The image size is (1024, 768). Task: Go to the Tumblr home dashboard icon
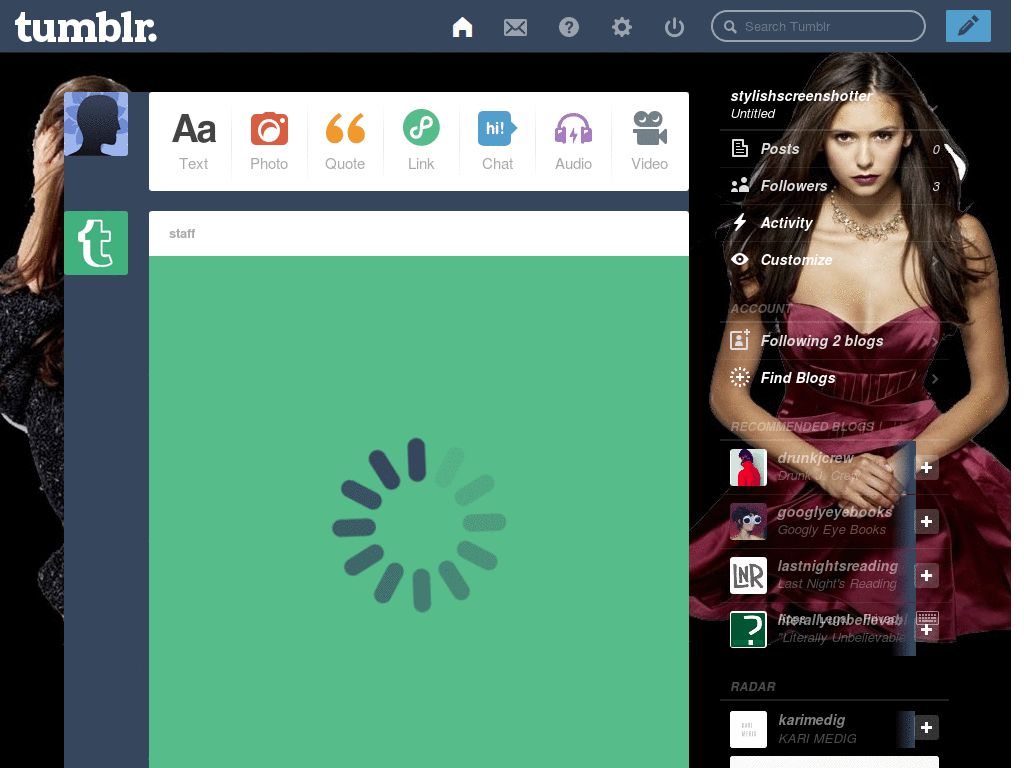coord(462,27)
